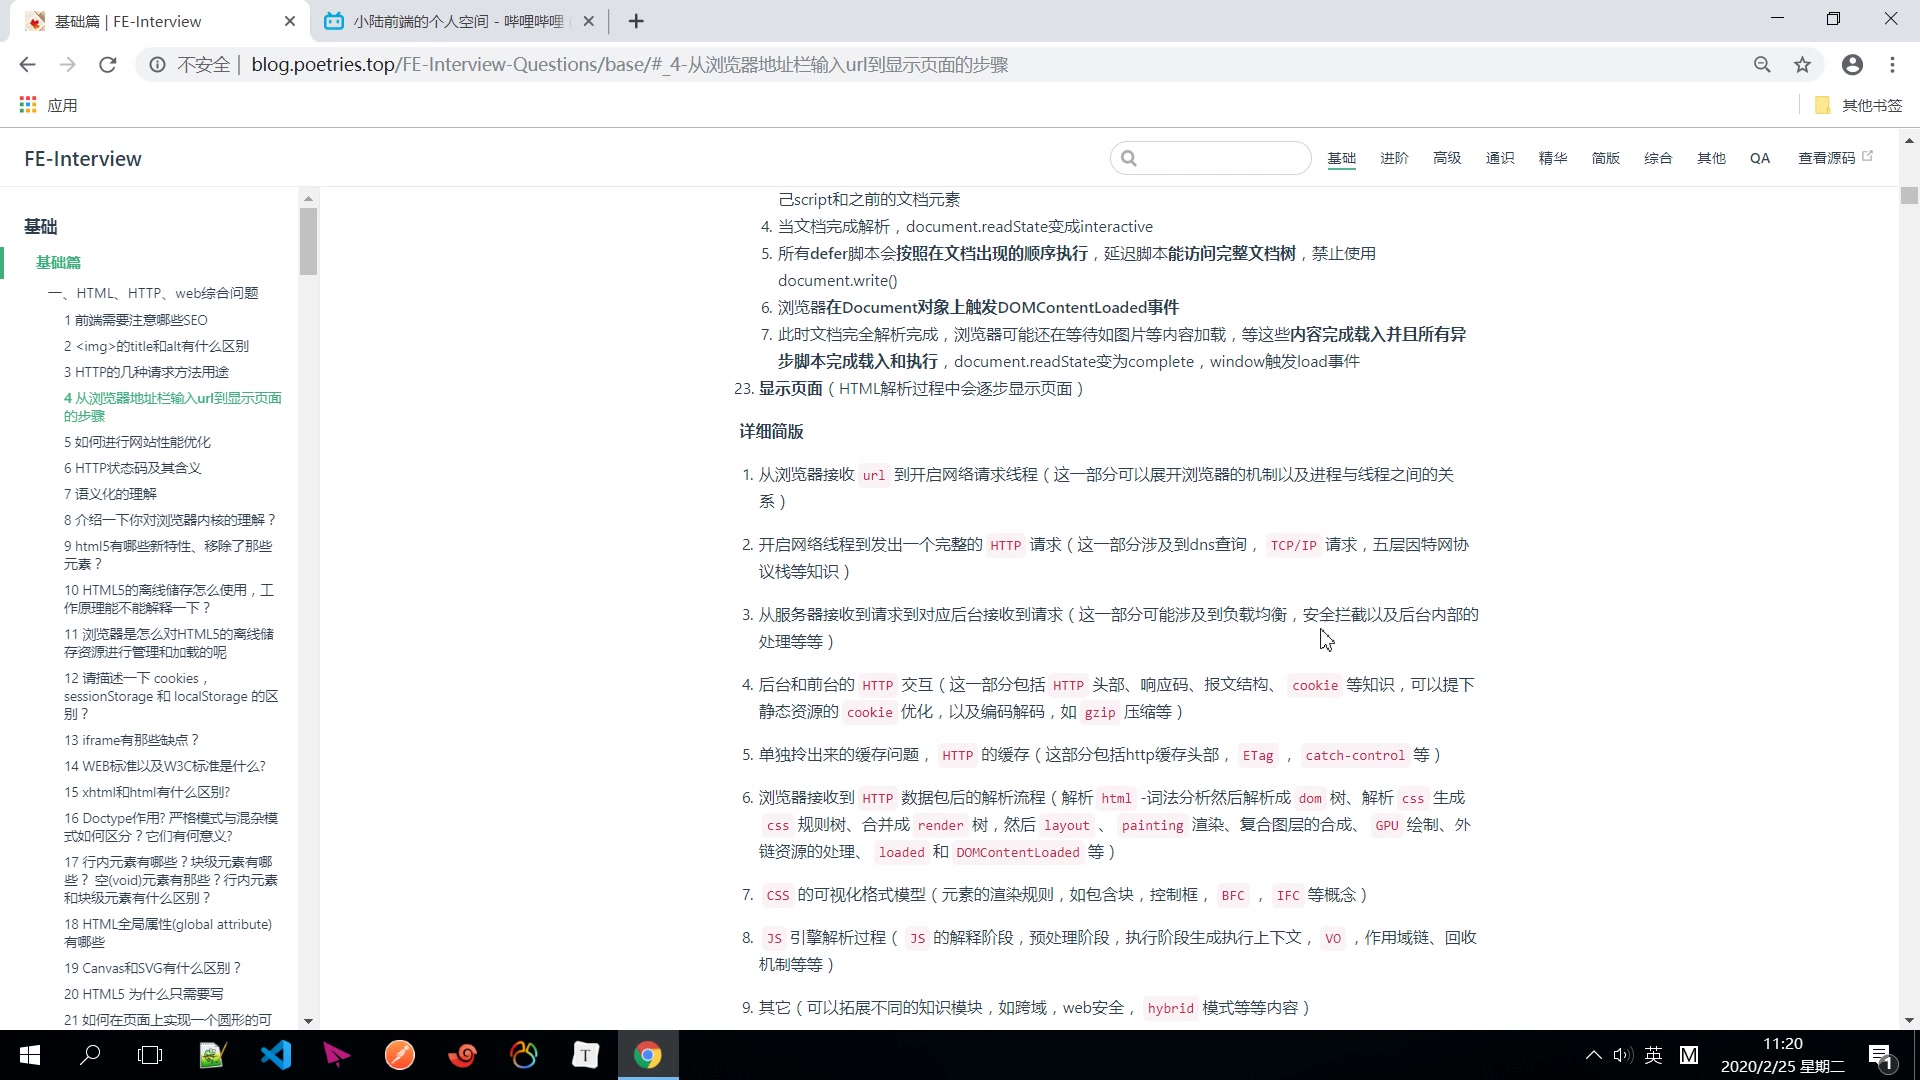
Task: Open sidebar item 8 浏览器内核的理解
Action: pos(170,520)
